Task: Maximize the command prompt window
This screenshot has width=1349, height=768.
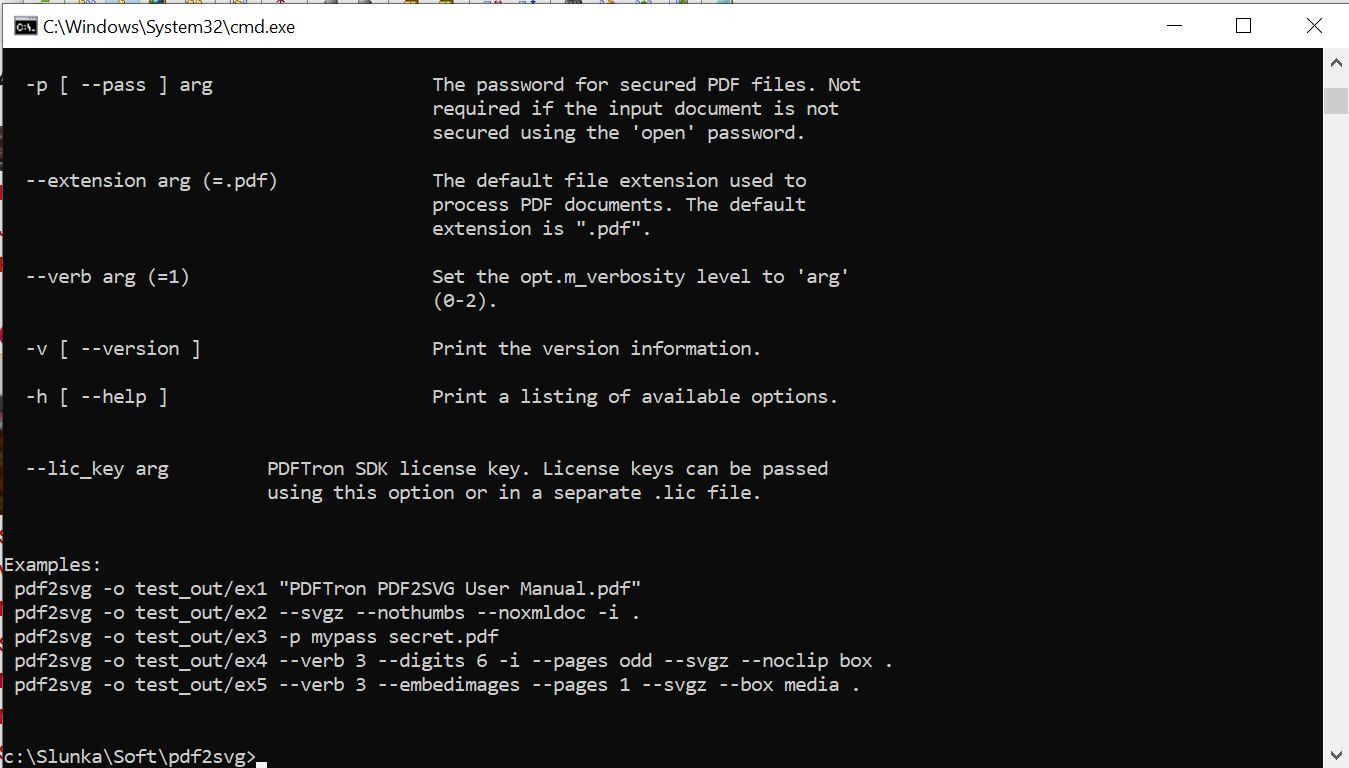Action: [x=1243, y=27]
